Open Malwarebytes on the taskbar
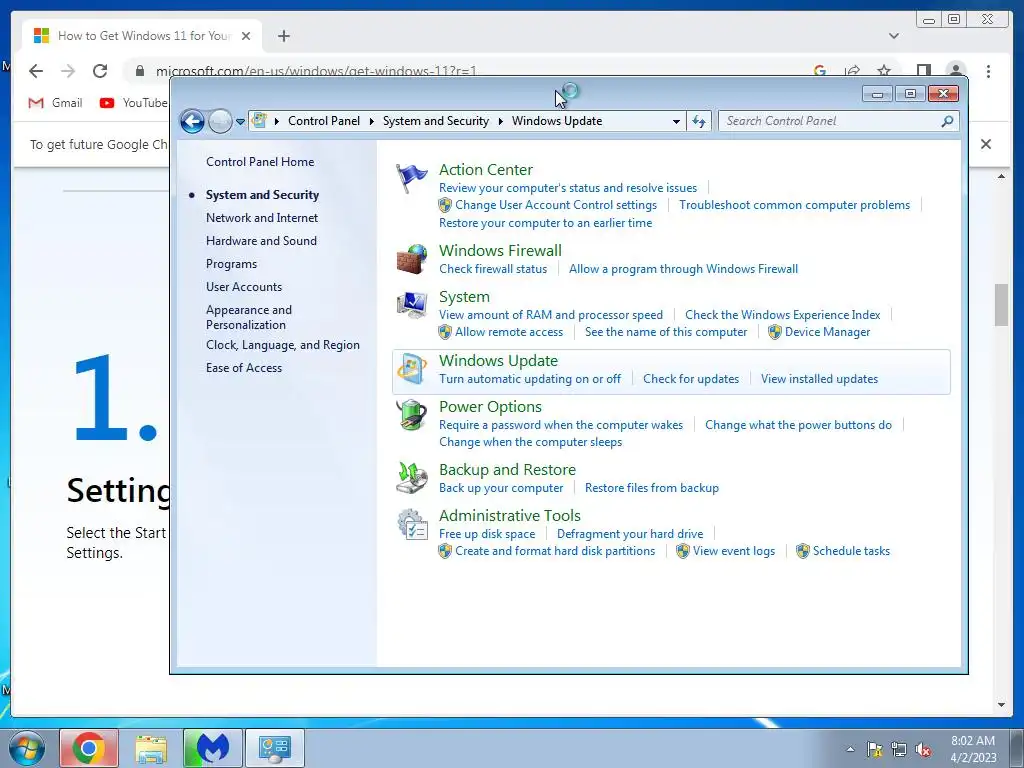This screenshot has width=1024, height=768. 213,748
